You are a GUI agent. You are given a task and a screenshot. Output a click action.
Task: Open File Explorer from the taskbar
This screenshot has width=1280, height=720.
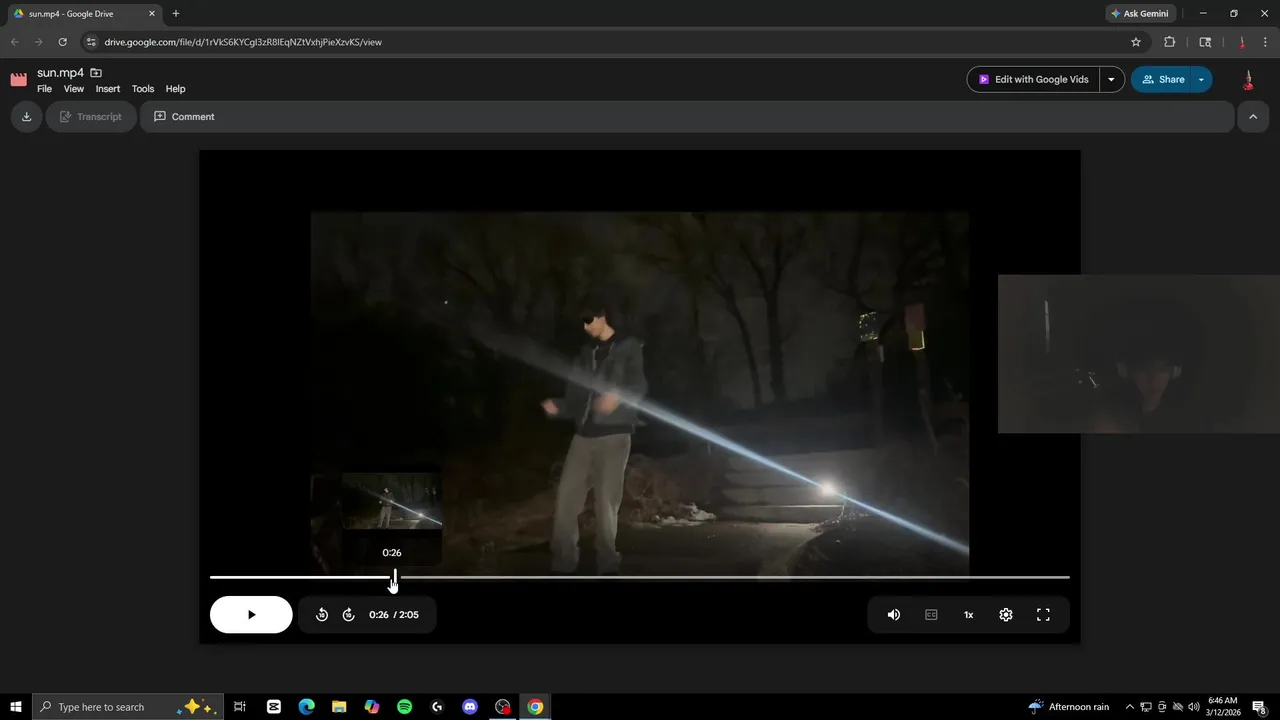tap(339, 707)
